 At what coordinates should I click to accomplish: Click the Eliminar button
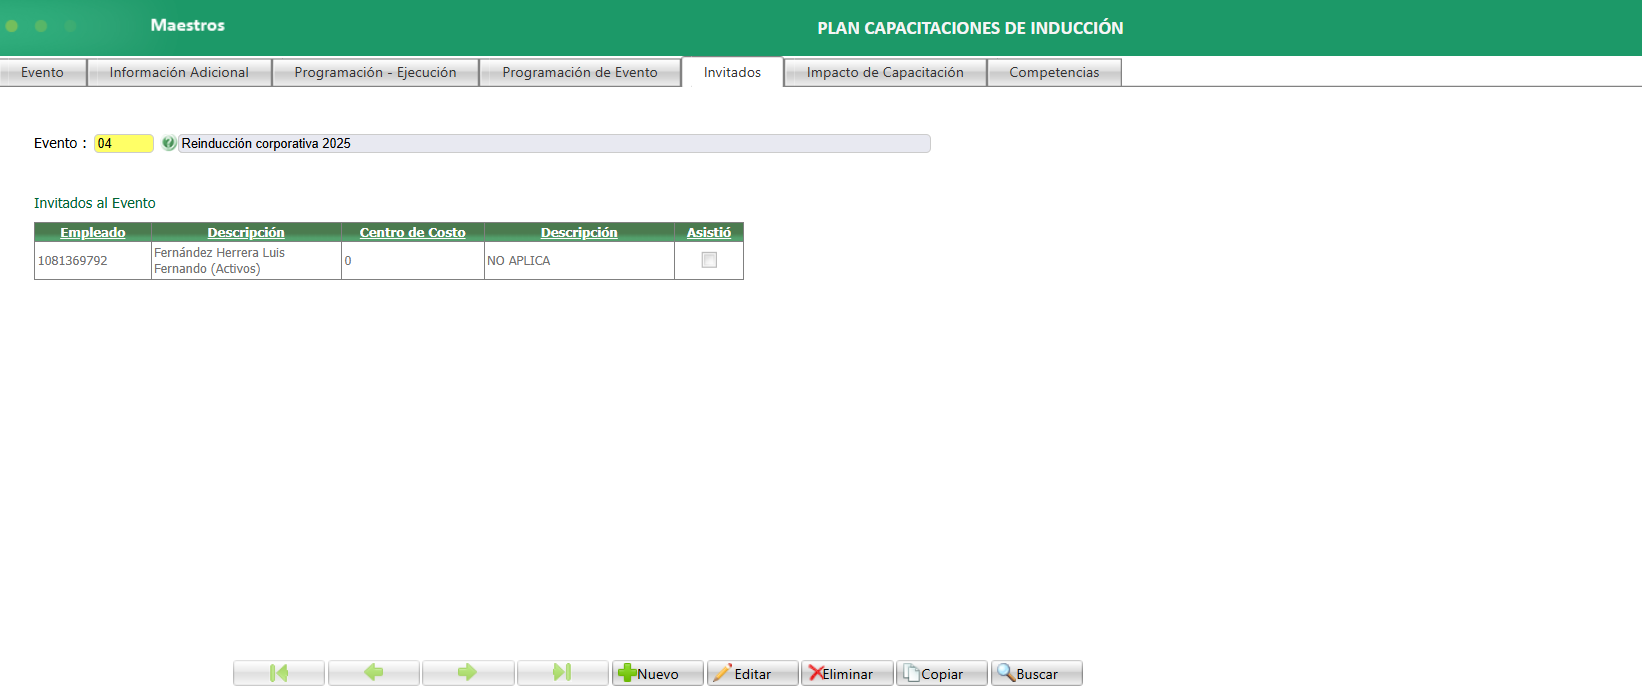pyautogui.click(x=847, y=673)
